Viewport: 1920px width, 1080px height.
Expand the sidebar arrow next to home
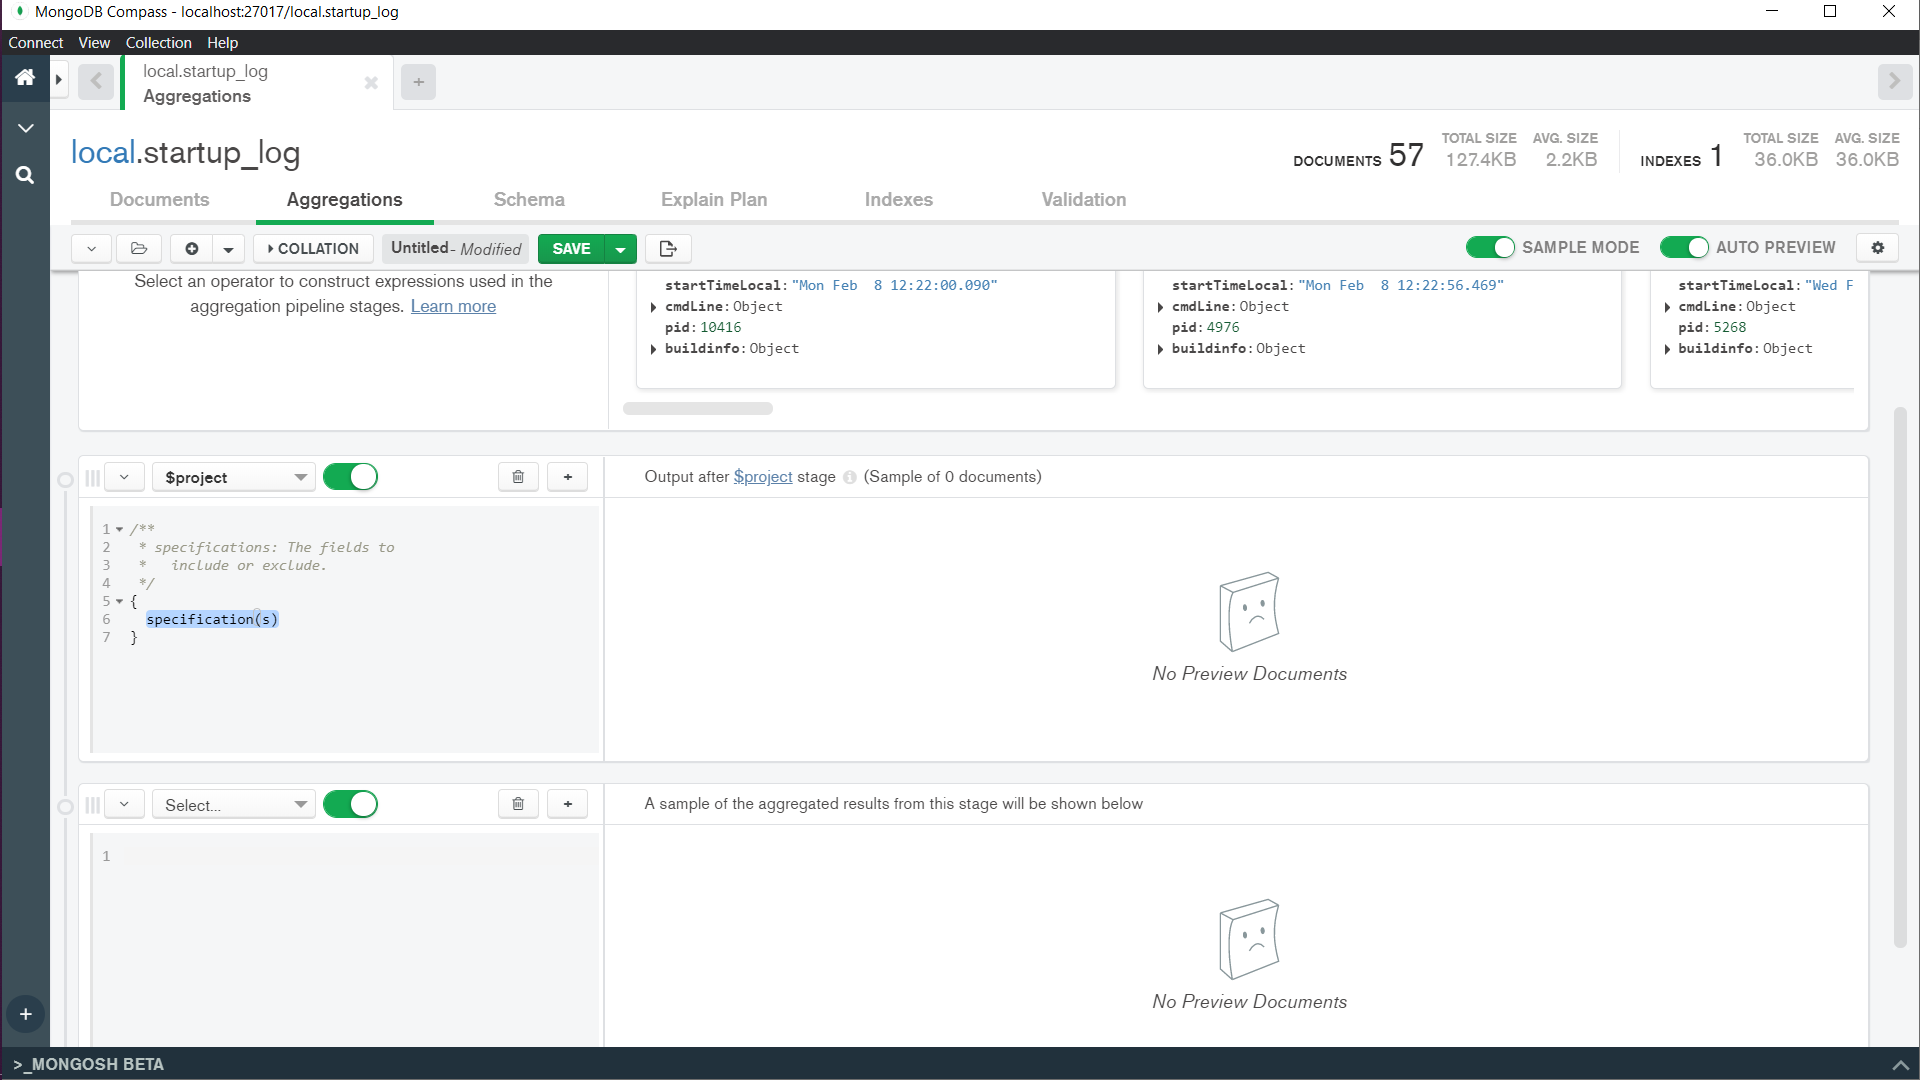click(59, 79)
